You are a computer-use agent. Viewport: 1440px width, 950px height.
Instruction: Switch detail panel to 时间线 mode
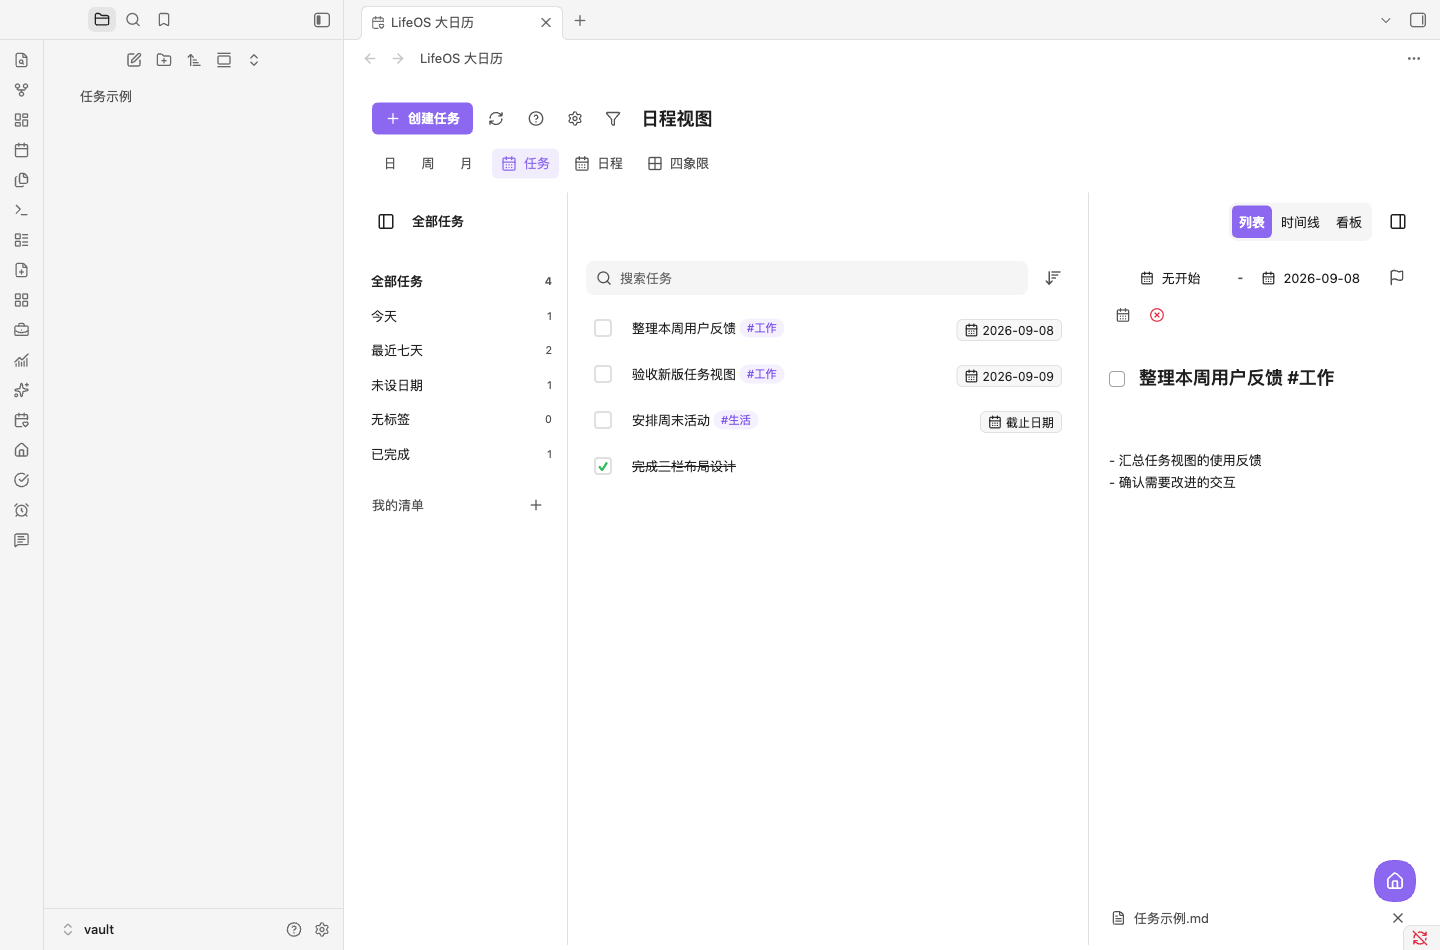(x=1300, y=222)
